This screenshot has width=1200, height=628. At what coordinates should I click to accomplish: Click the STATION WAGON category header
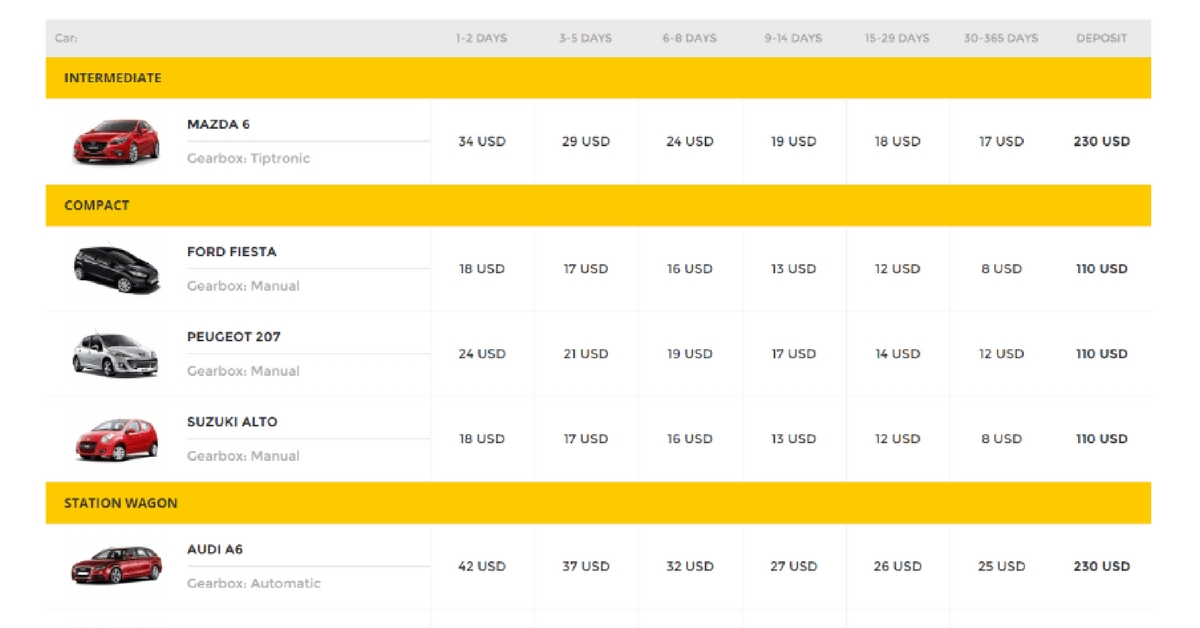(x=120, y=503)
